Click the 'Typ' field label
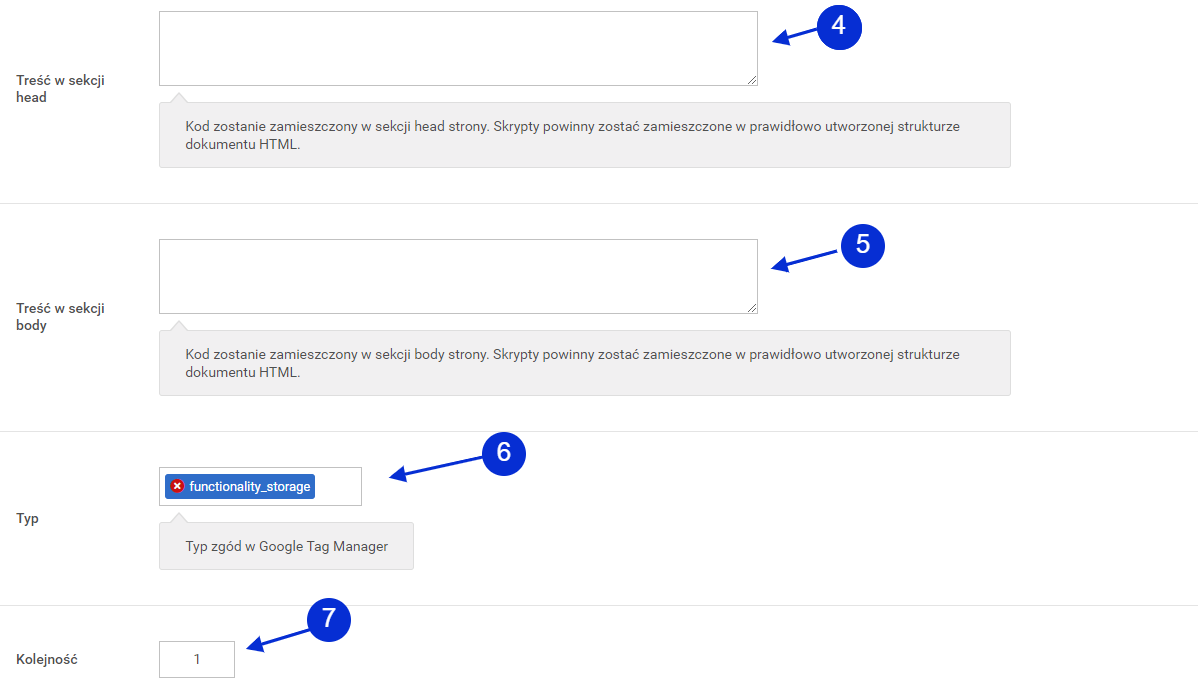Viewport: 1198px width, 691px height. (x=28, y=518)
